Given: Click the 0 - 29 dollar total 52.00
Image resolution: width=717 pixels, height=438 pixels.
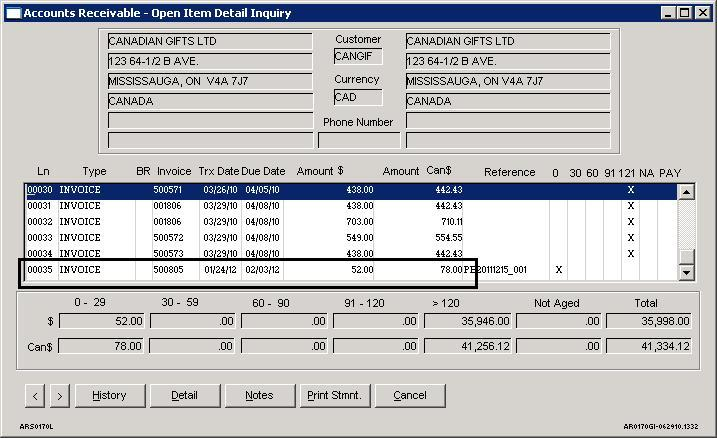Looking at the screenshot, I should tap(101, 321).
